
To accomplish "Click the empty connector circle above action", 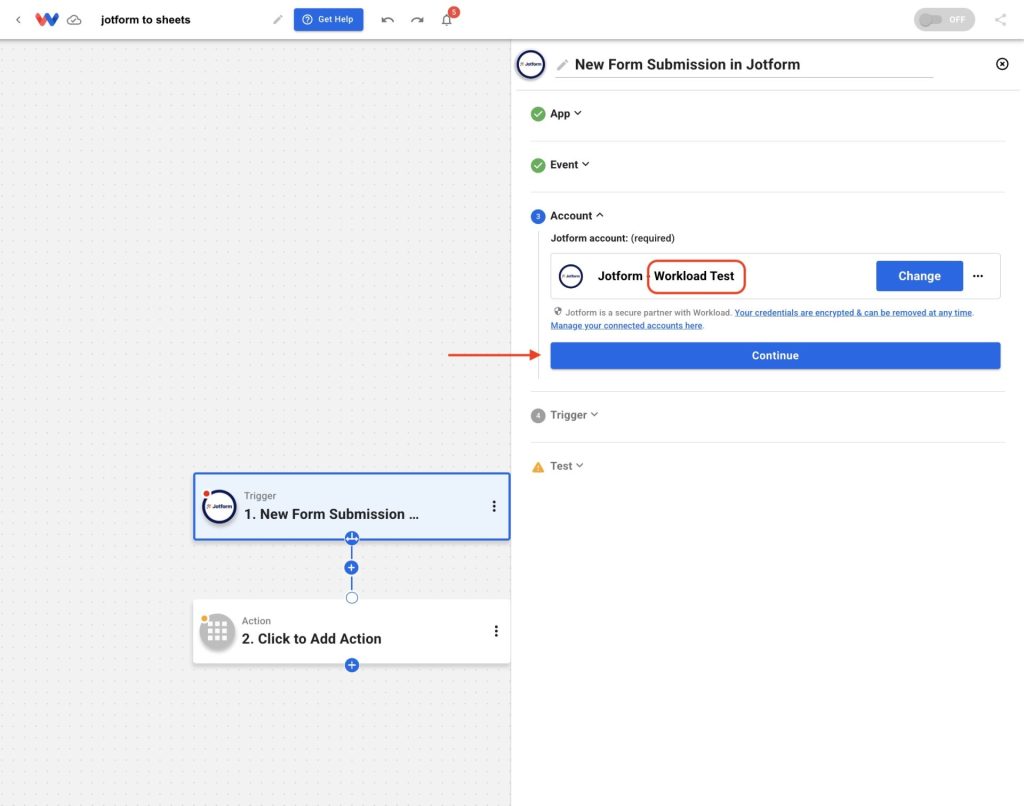I will coord(351,598).
